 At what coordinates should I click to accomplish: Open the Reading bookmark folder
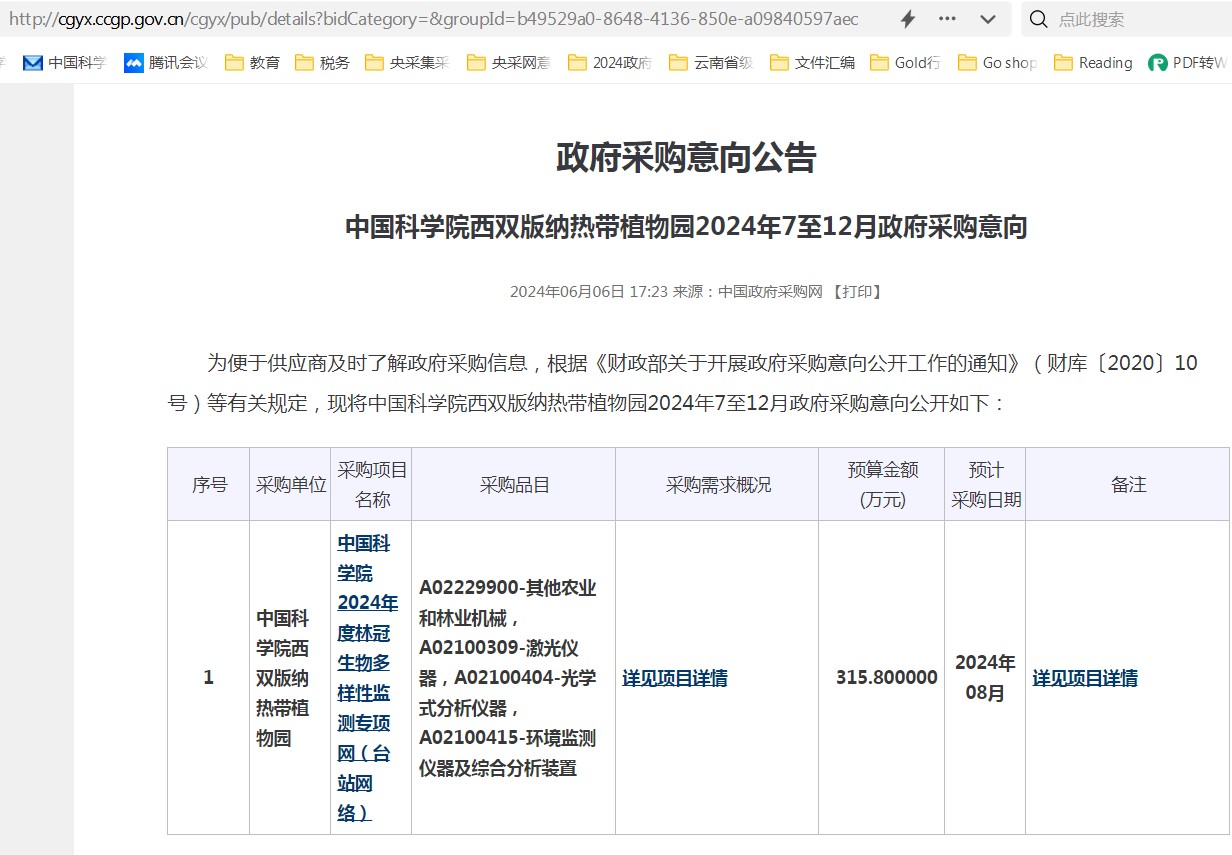pyautogui.click(x=1093, y=63)
